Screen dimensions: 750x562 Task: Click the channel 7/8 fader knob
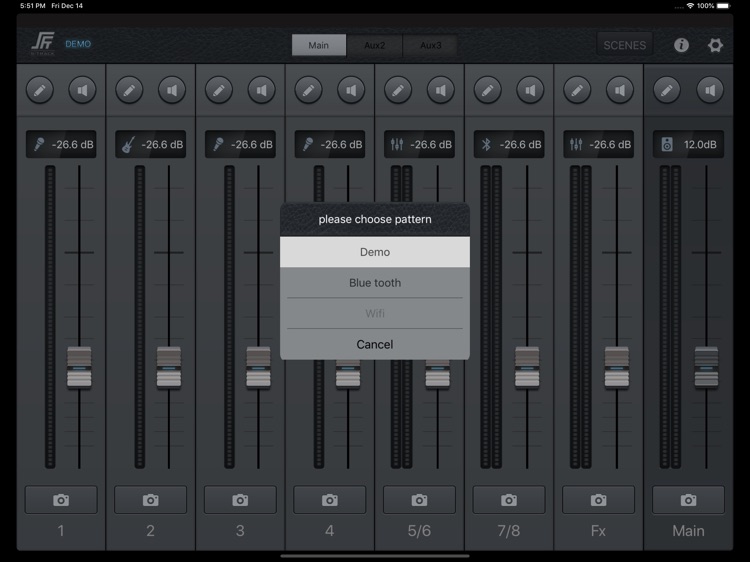[x=527, y=367]
